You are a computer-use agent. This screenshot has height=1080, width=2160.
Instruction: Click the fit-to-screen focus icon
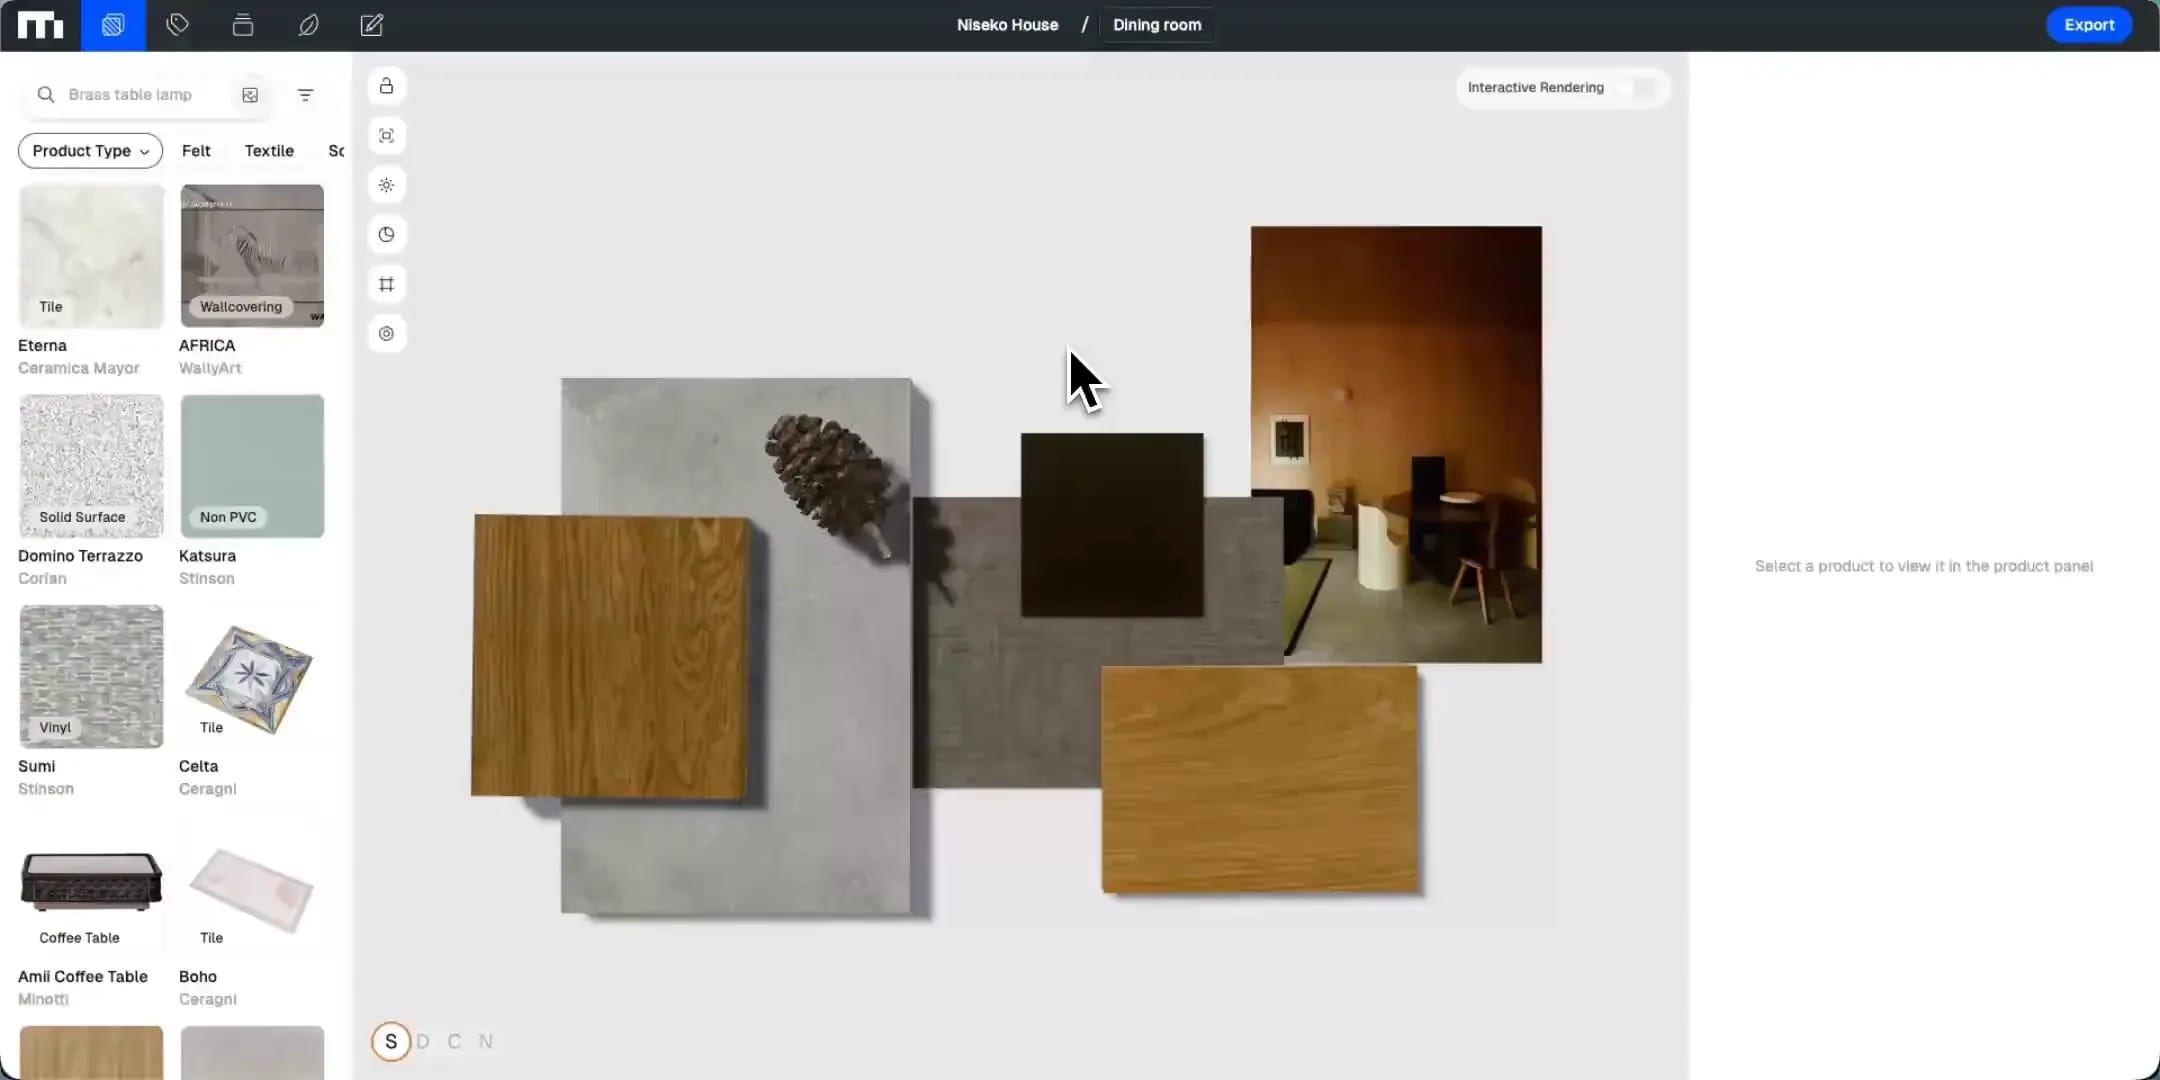coord(386,136)
